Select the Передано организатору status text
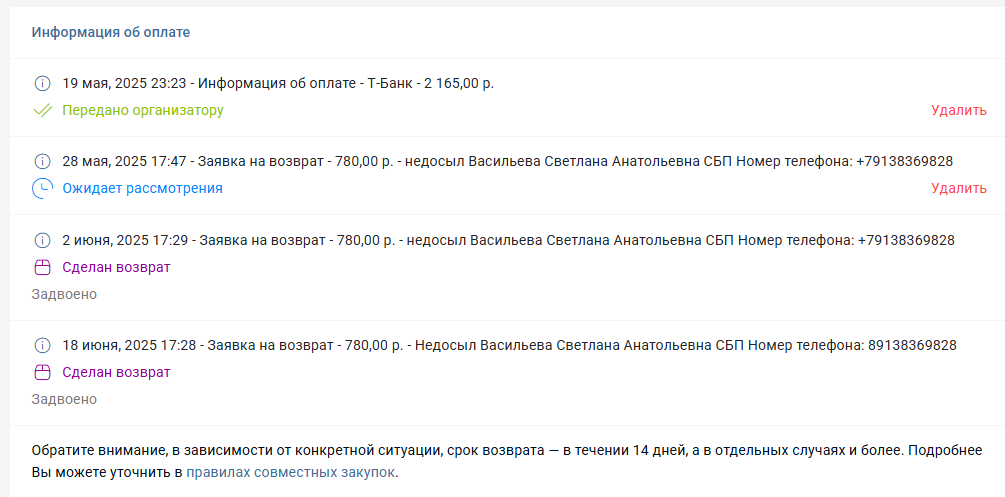 [143, 110]
